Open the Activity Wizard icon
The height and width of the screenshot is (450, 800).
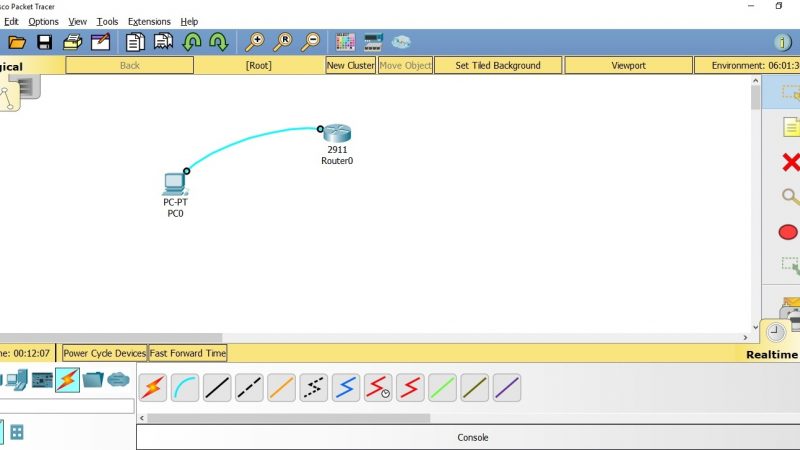[101, 42]
